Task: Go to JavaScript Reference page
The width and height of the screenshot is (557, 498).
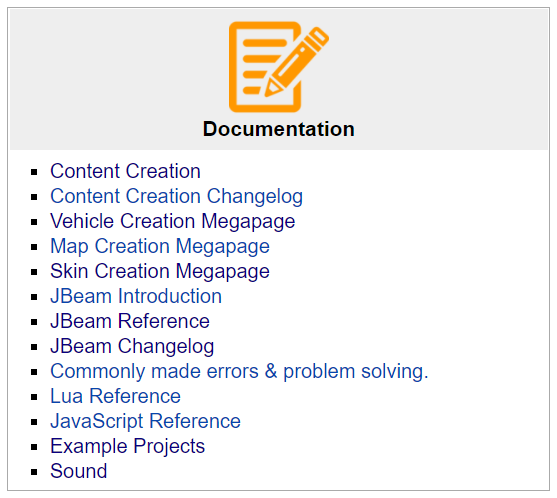Action: pyautogui.click(x=145, y=421)
